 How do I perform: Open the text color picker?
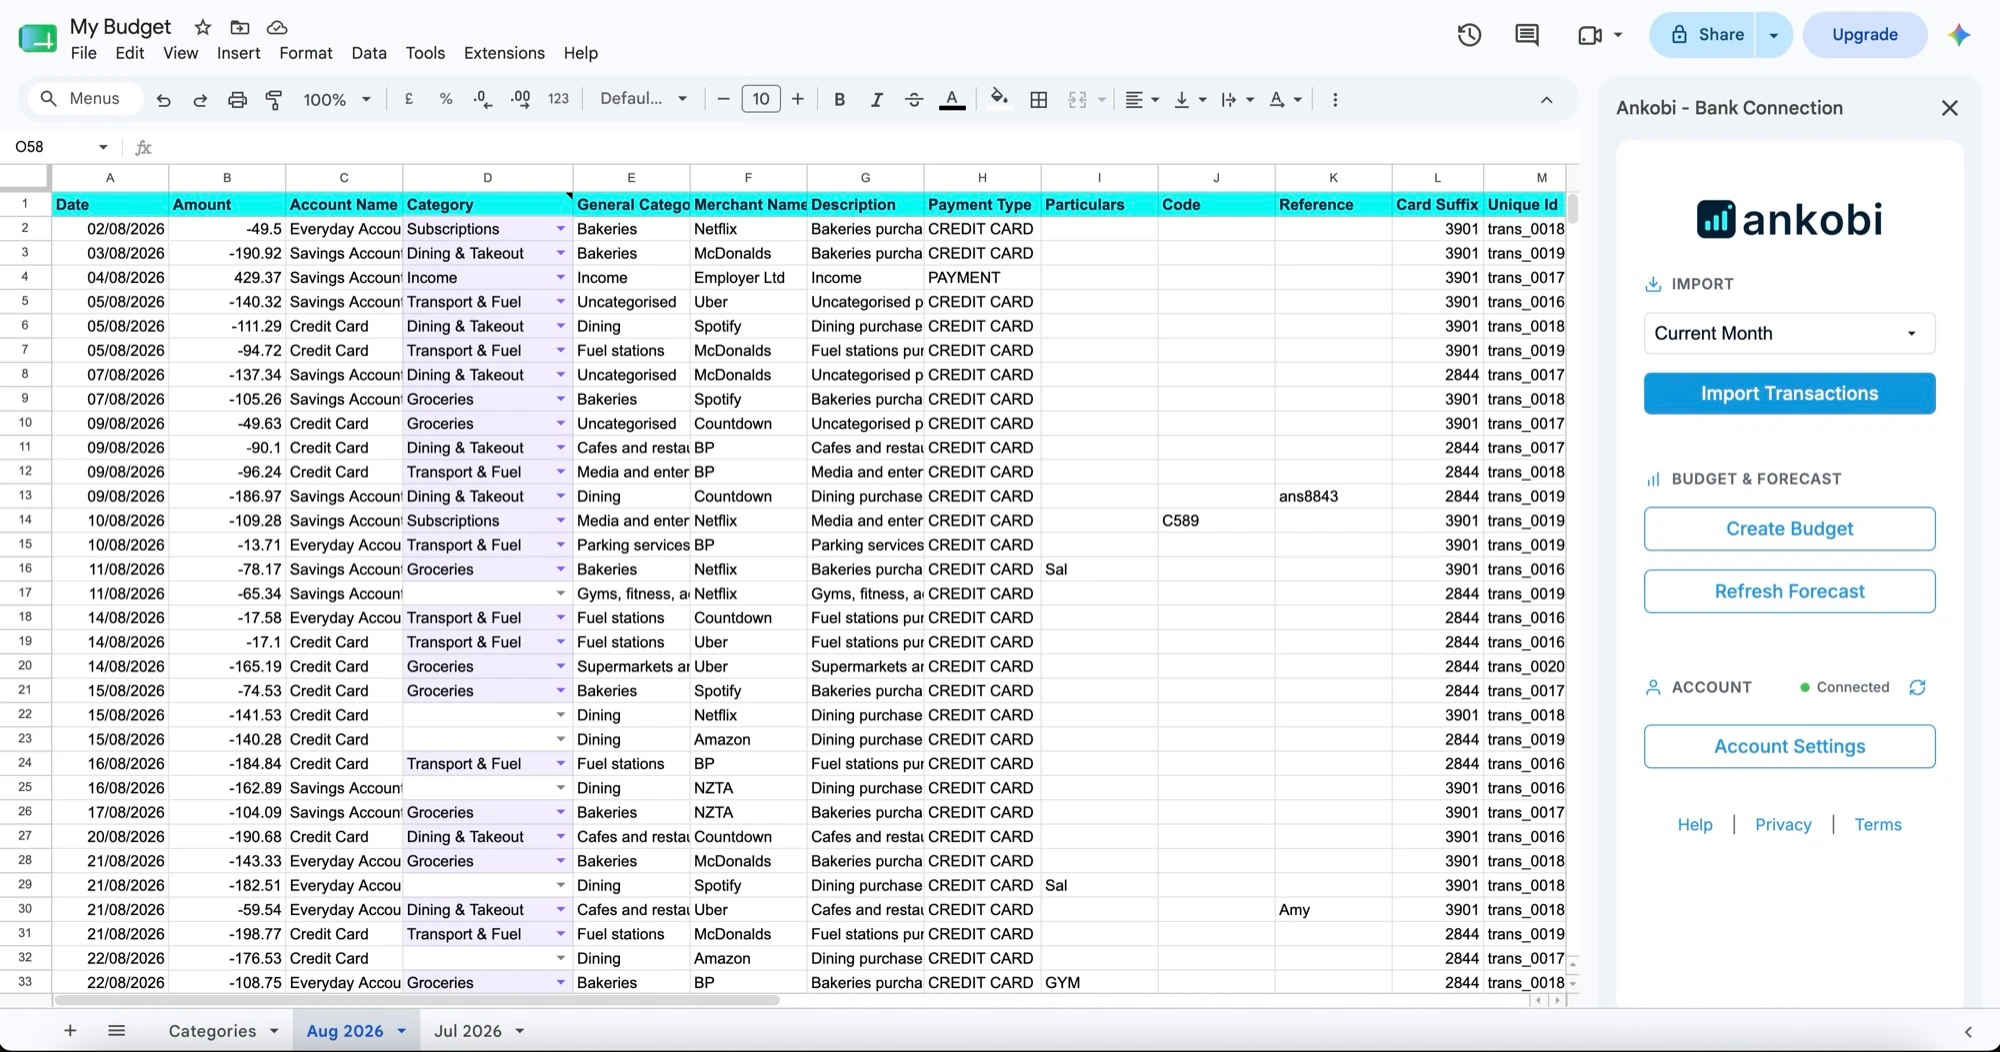point(952,100)
